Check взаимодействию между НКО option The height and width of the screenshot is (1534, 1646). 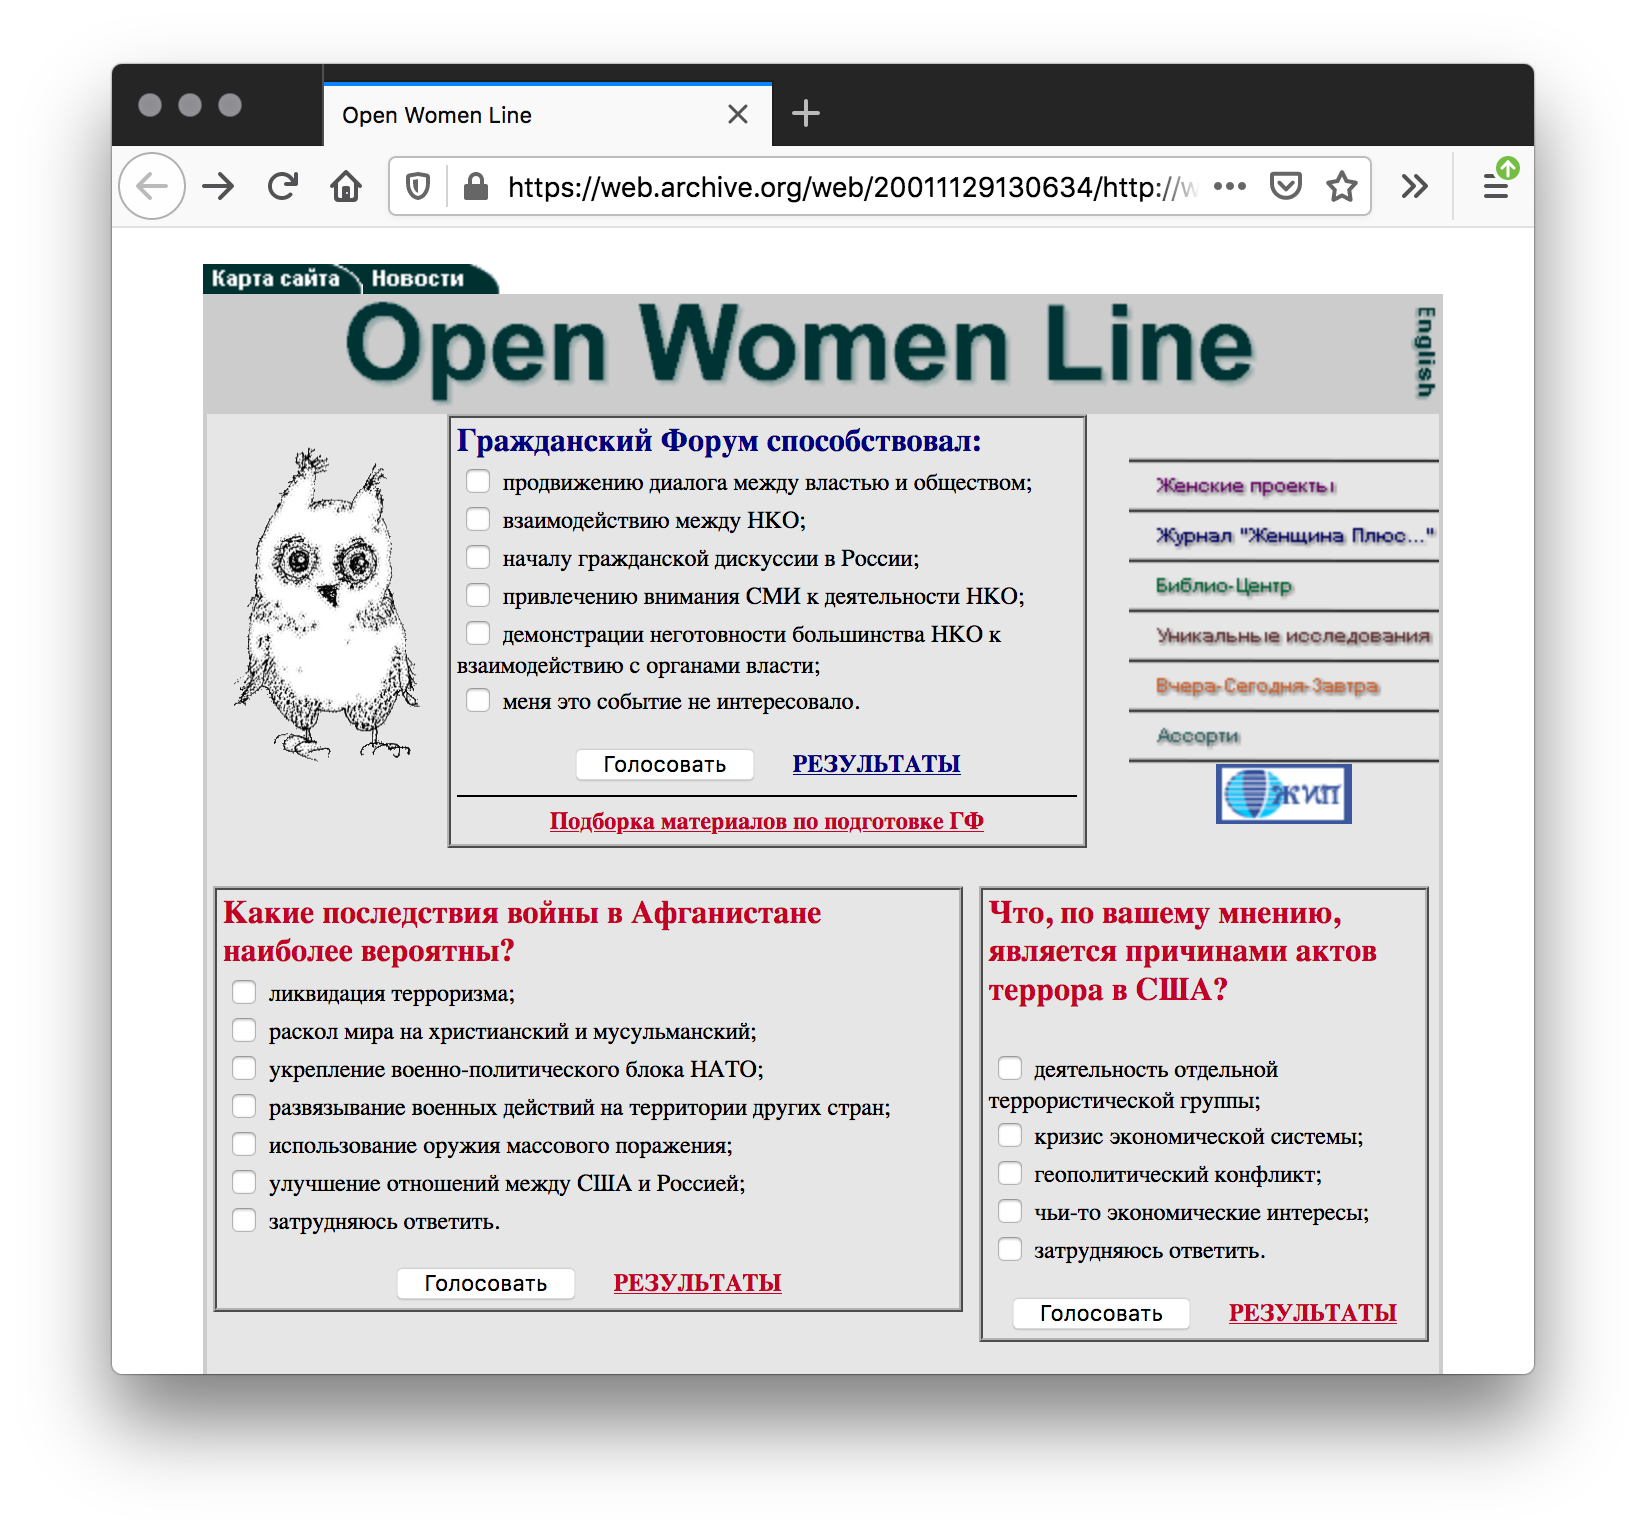pyautogui.click(x=478, y=520)
